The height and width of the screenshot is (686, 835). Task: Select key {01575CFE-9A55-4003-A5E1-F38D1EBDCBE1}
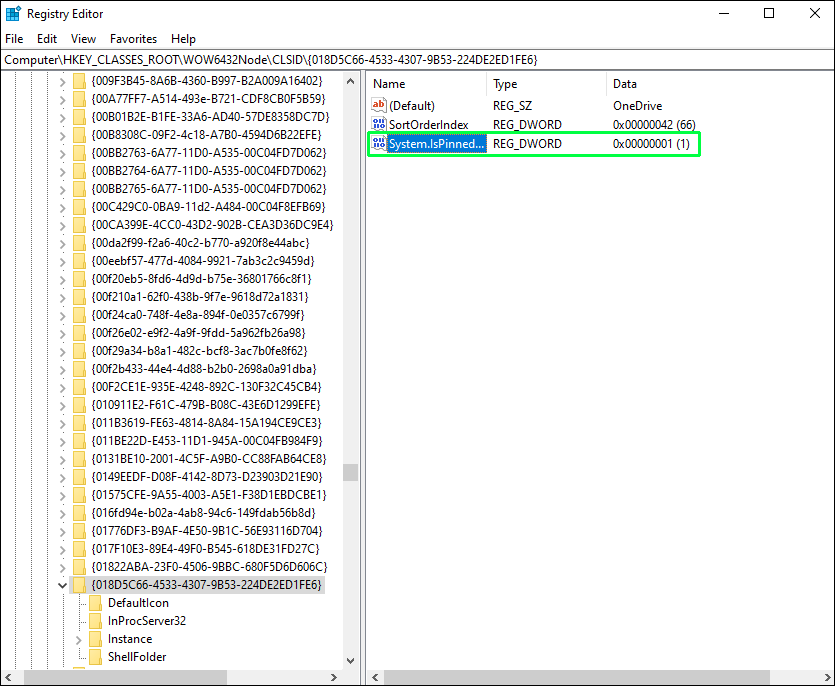pyautogui.click(x=209, y=495)
